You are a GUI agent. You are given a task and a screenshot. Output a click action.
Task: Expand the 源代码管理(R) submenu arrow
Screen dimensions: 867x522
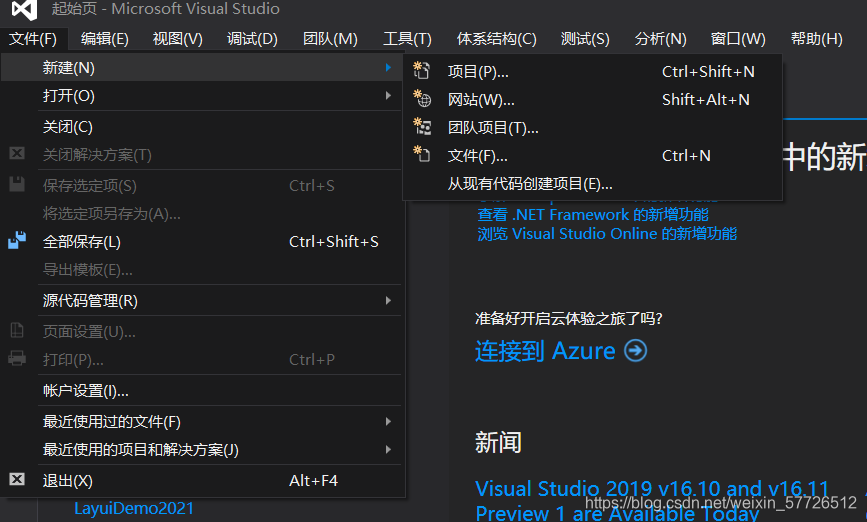(388, 300)
